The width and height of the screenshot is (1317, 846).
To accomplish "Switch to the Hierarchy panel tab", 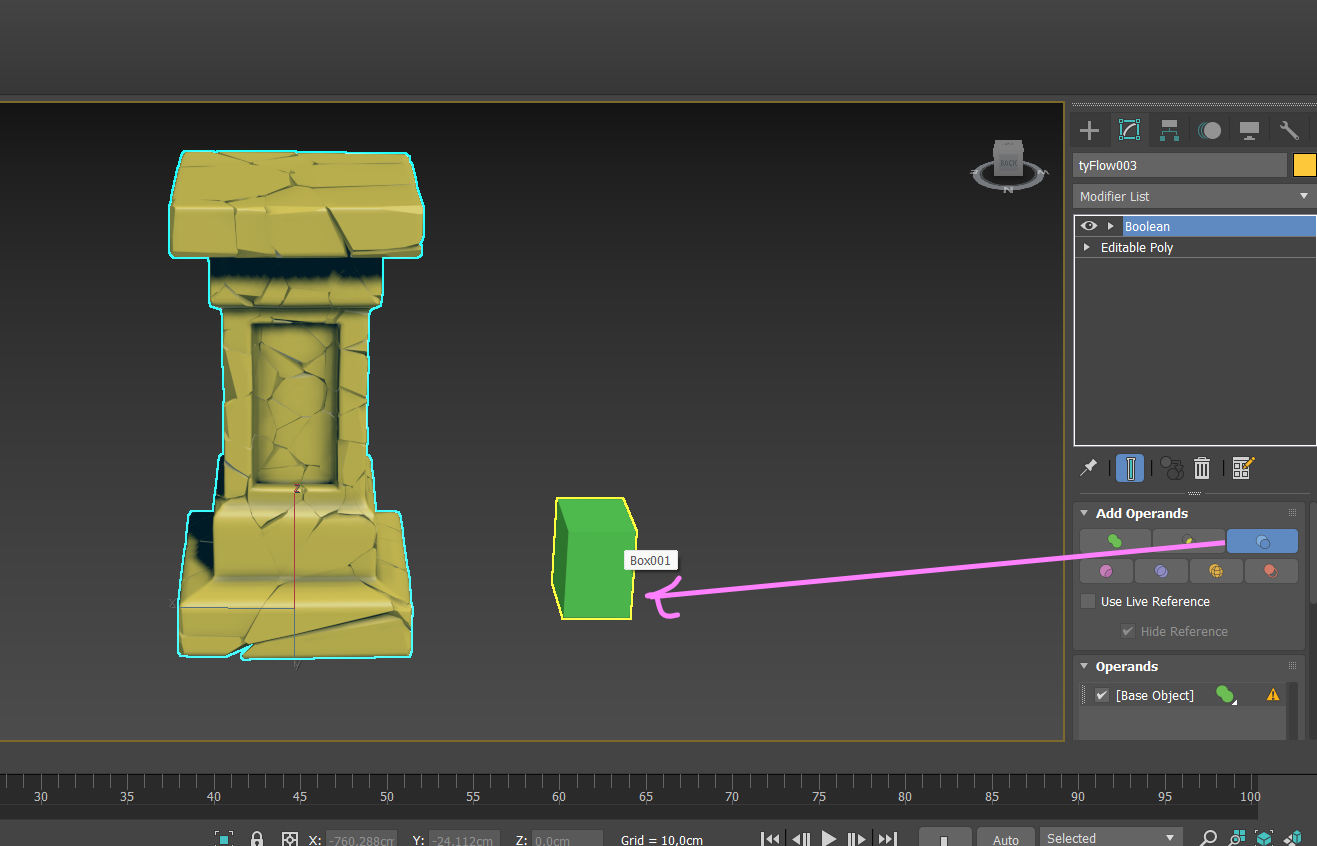I will (1169, 130).
